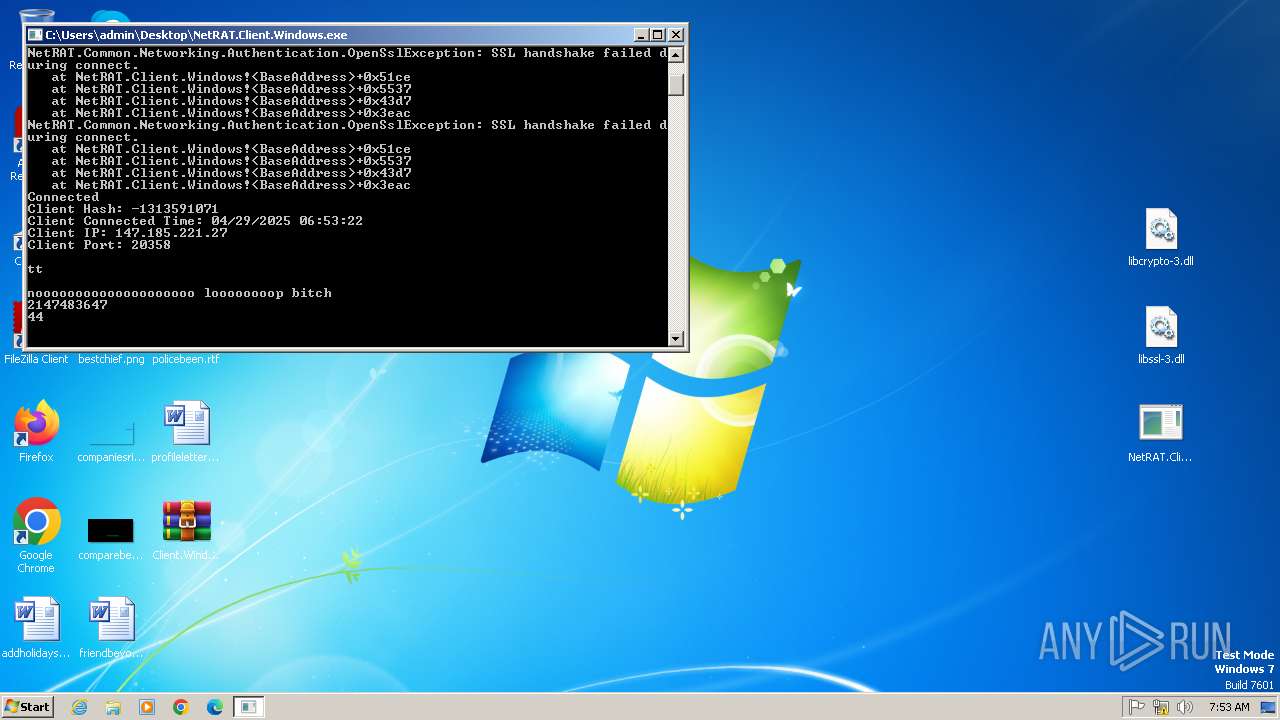Switch to the NetRAT console taskbar button
The height and width of the screenshot is (720, 1280).
[x=249, y=707]
